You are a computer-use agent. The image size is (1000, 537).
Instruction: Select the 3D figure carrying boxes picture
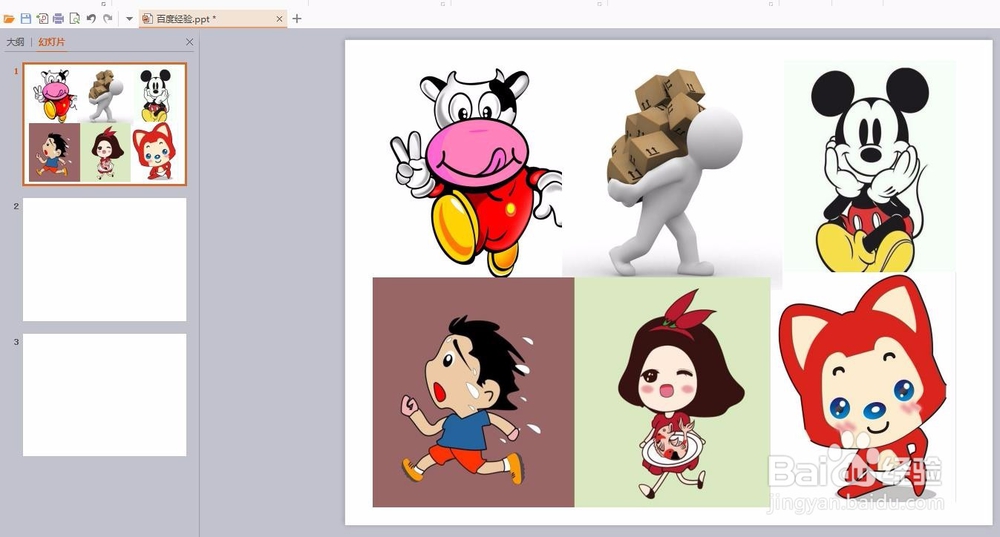[672, 172]
